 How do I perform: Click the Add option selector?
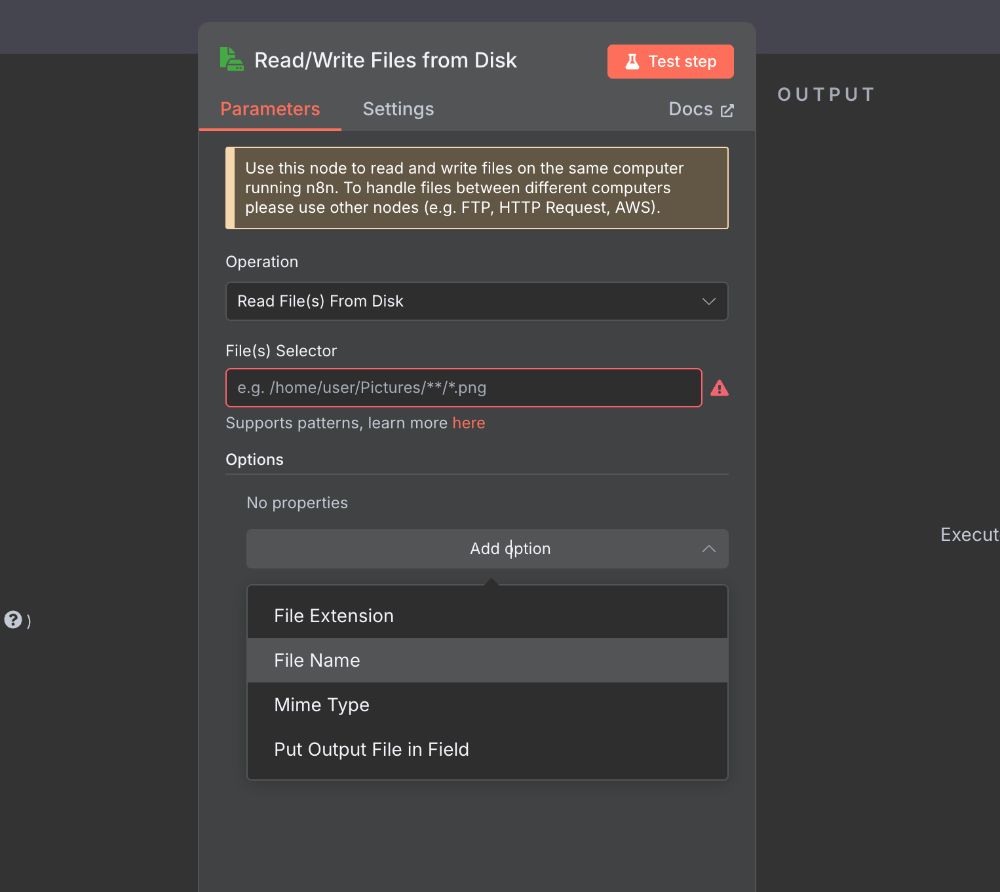pos(487,548)
